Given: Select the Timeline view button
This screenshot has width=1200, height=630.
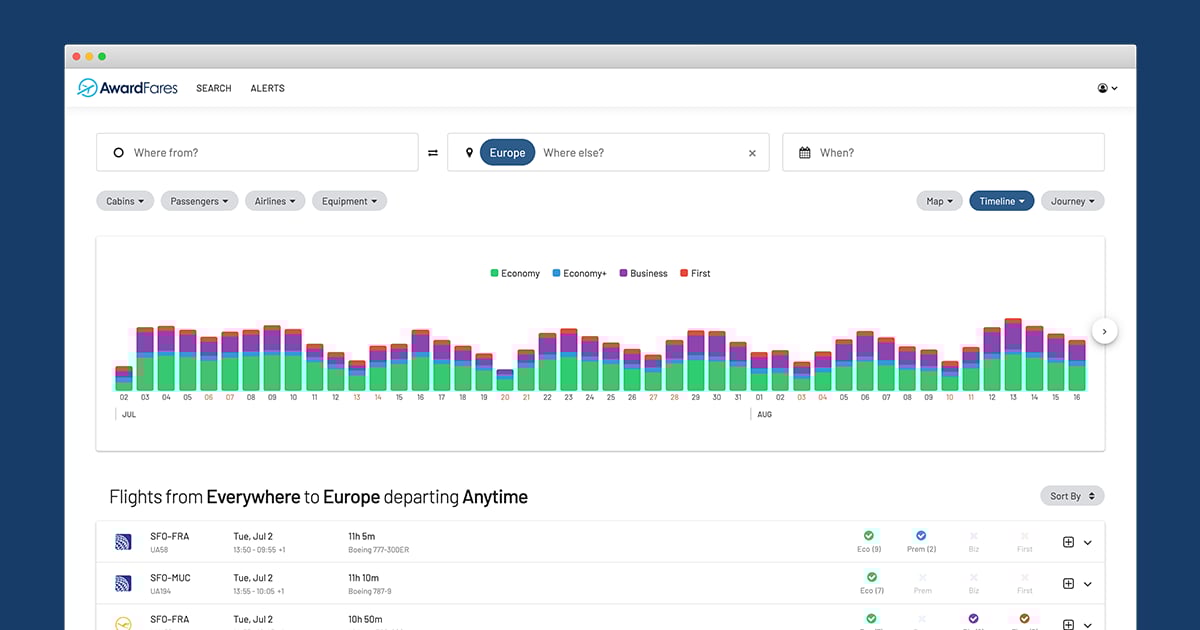Looking at the screenshot, I should (1001, 201).
